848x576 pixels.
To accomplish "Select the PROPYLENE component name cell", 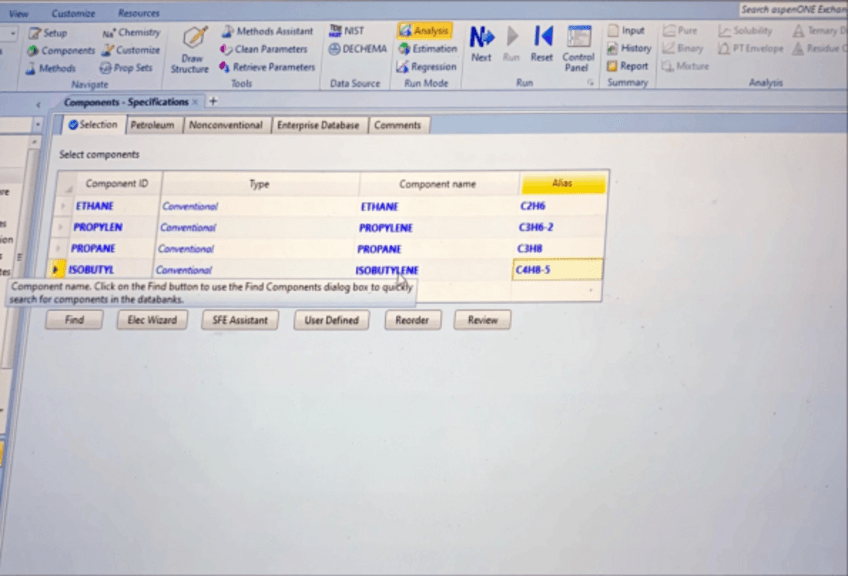I will tap(437, 228).
